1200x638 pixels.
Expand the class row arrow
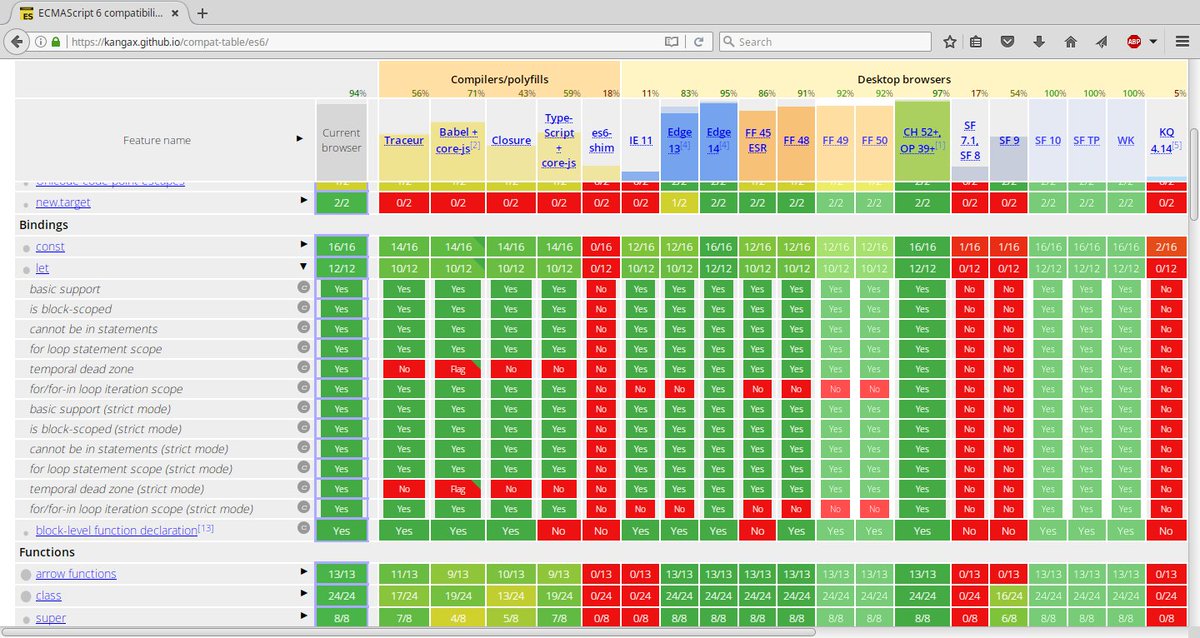[304, 593]
